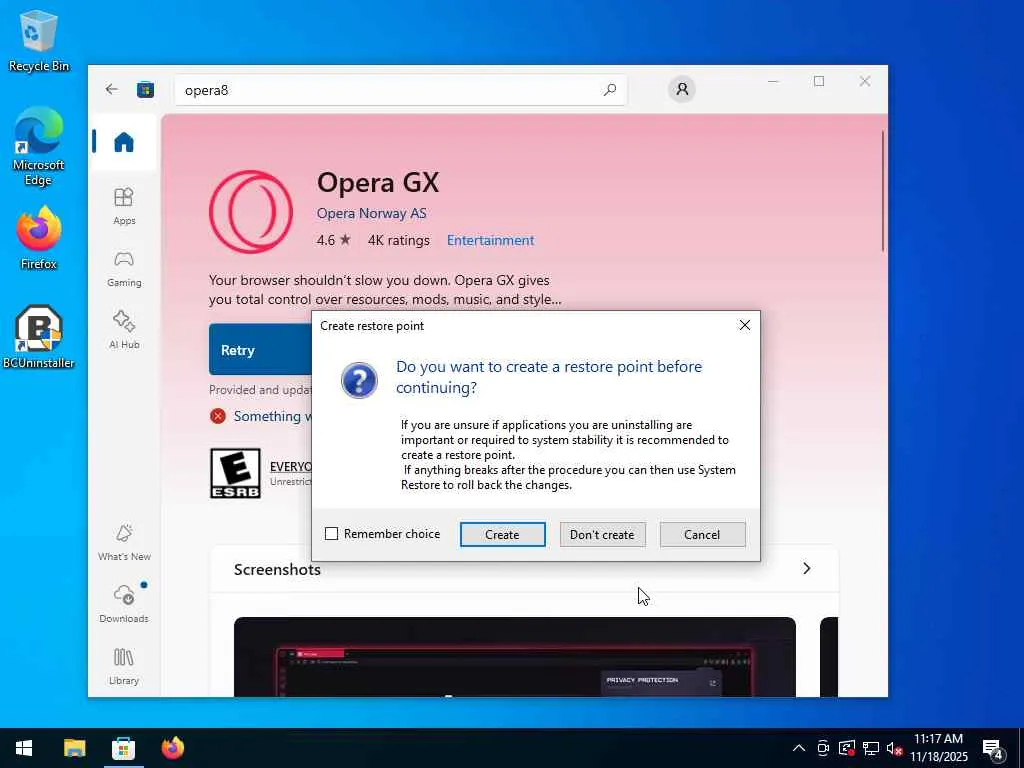
Task: Click the Retry button for Opera GX
Action: 260,350
